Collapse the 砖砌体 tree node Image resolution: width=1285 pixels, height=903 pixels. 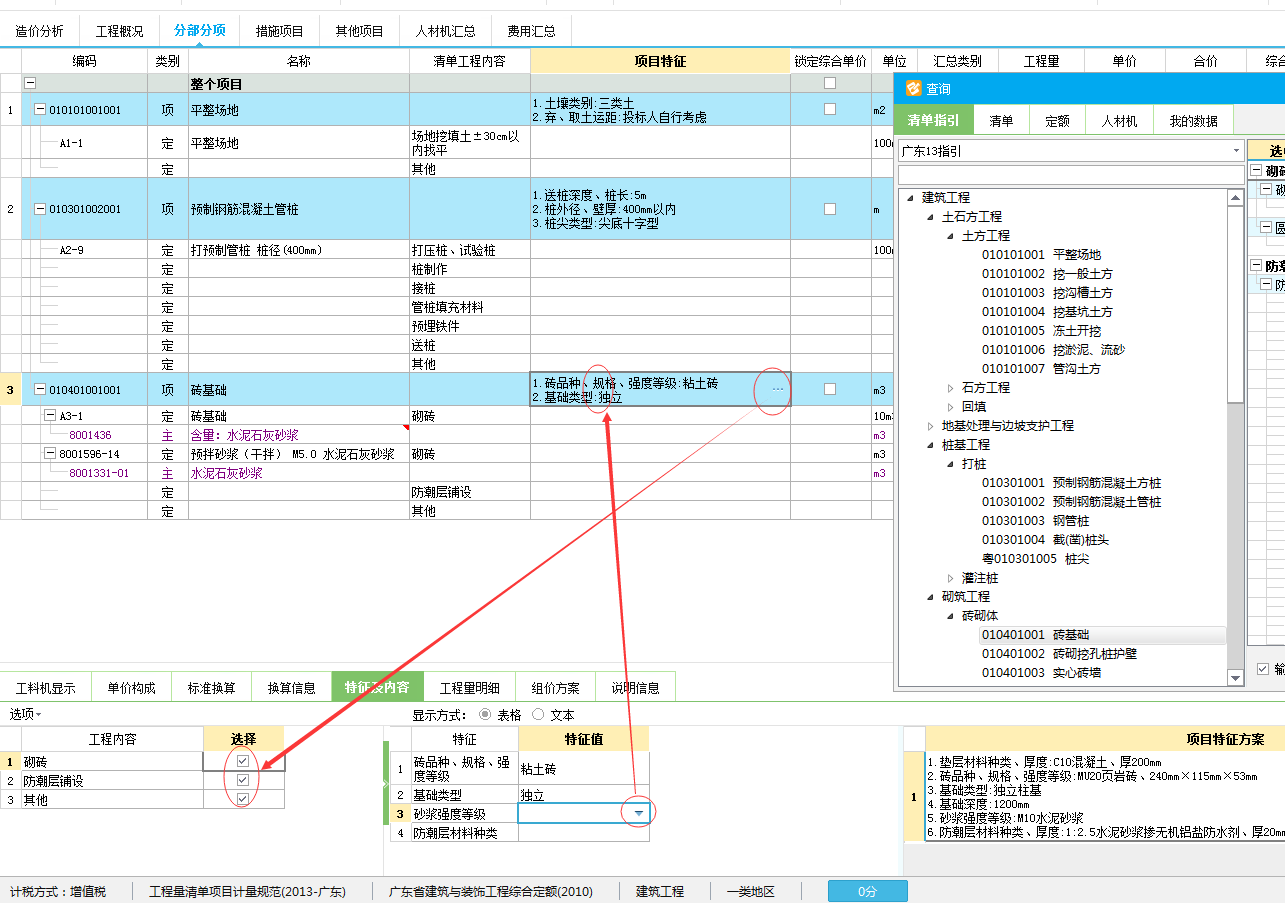[950, 616]
